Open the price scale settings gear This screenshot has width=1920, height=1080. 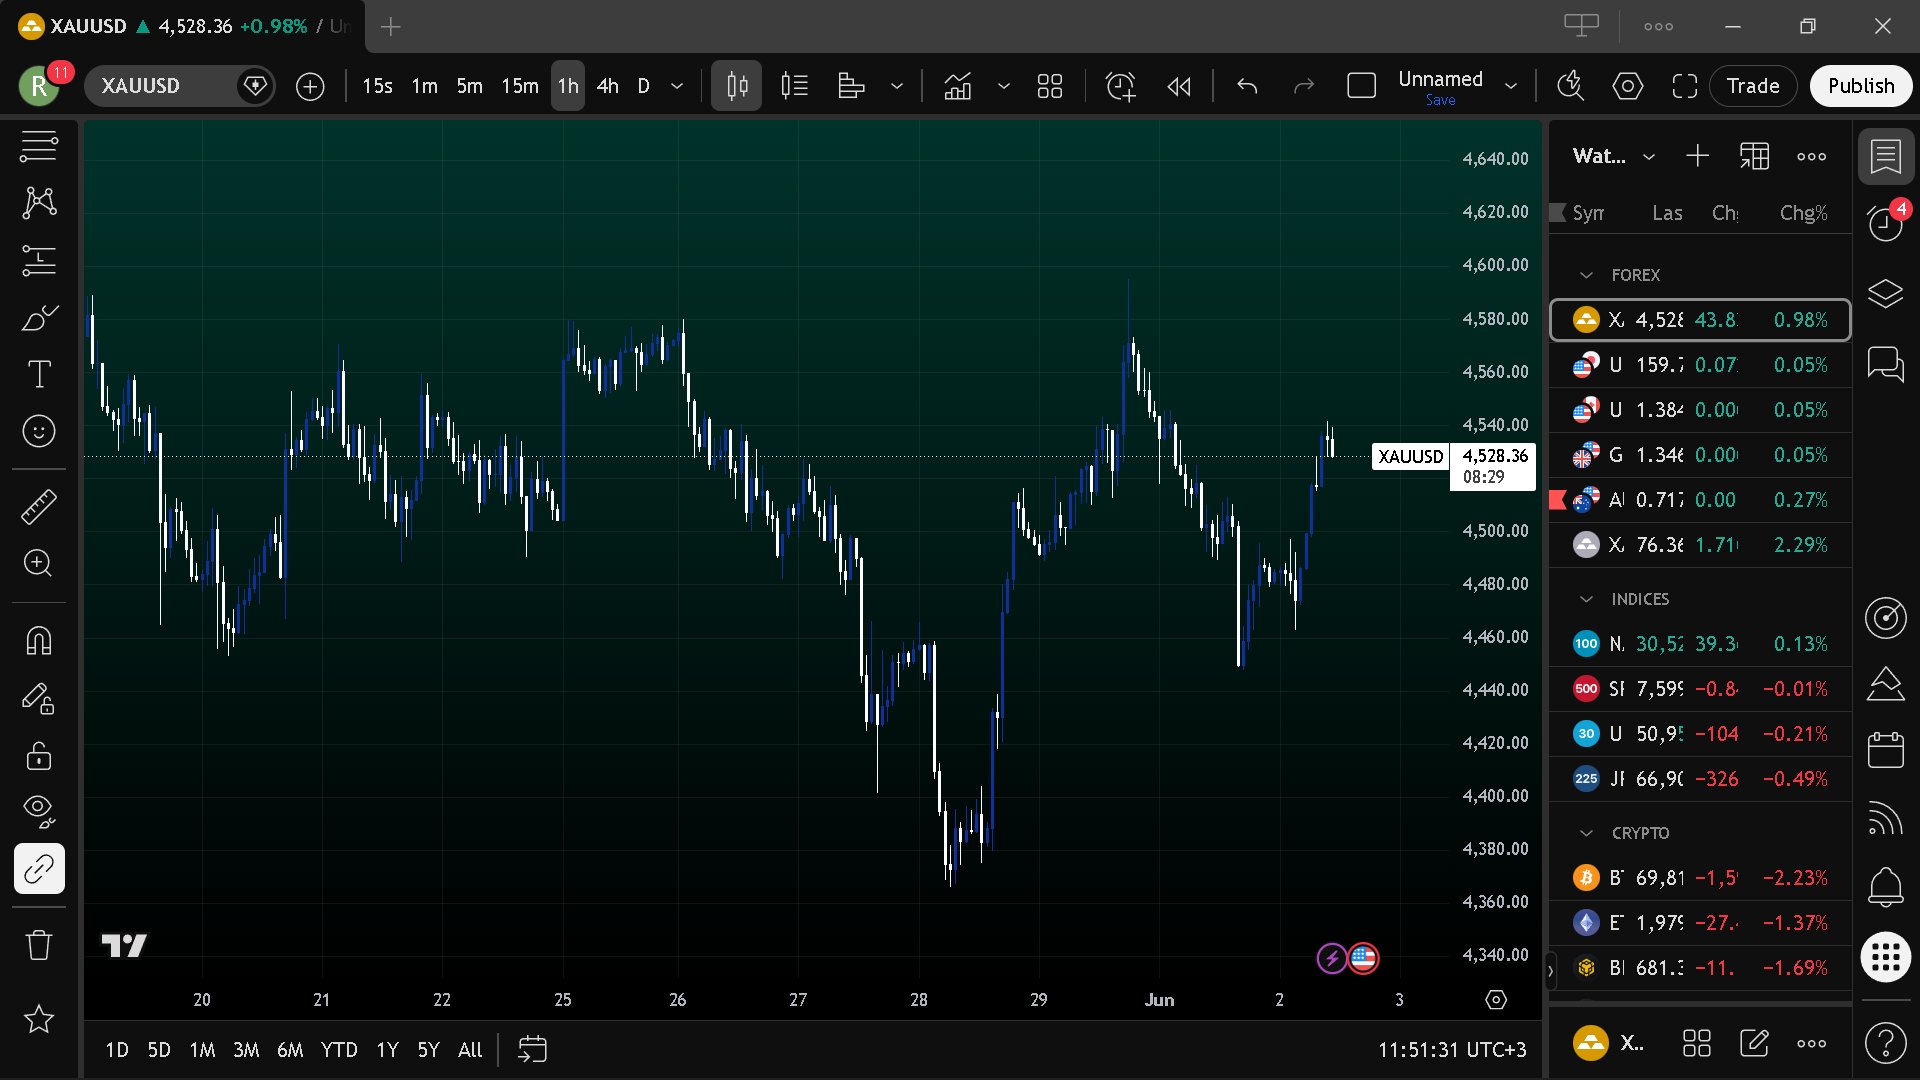[x=1496, y=999]
